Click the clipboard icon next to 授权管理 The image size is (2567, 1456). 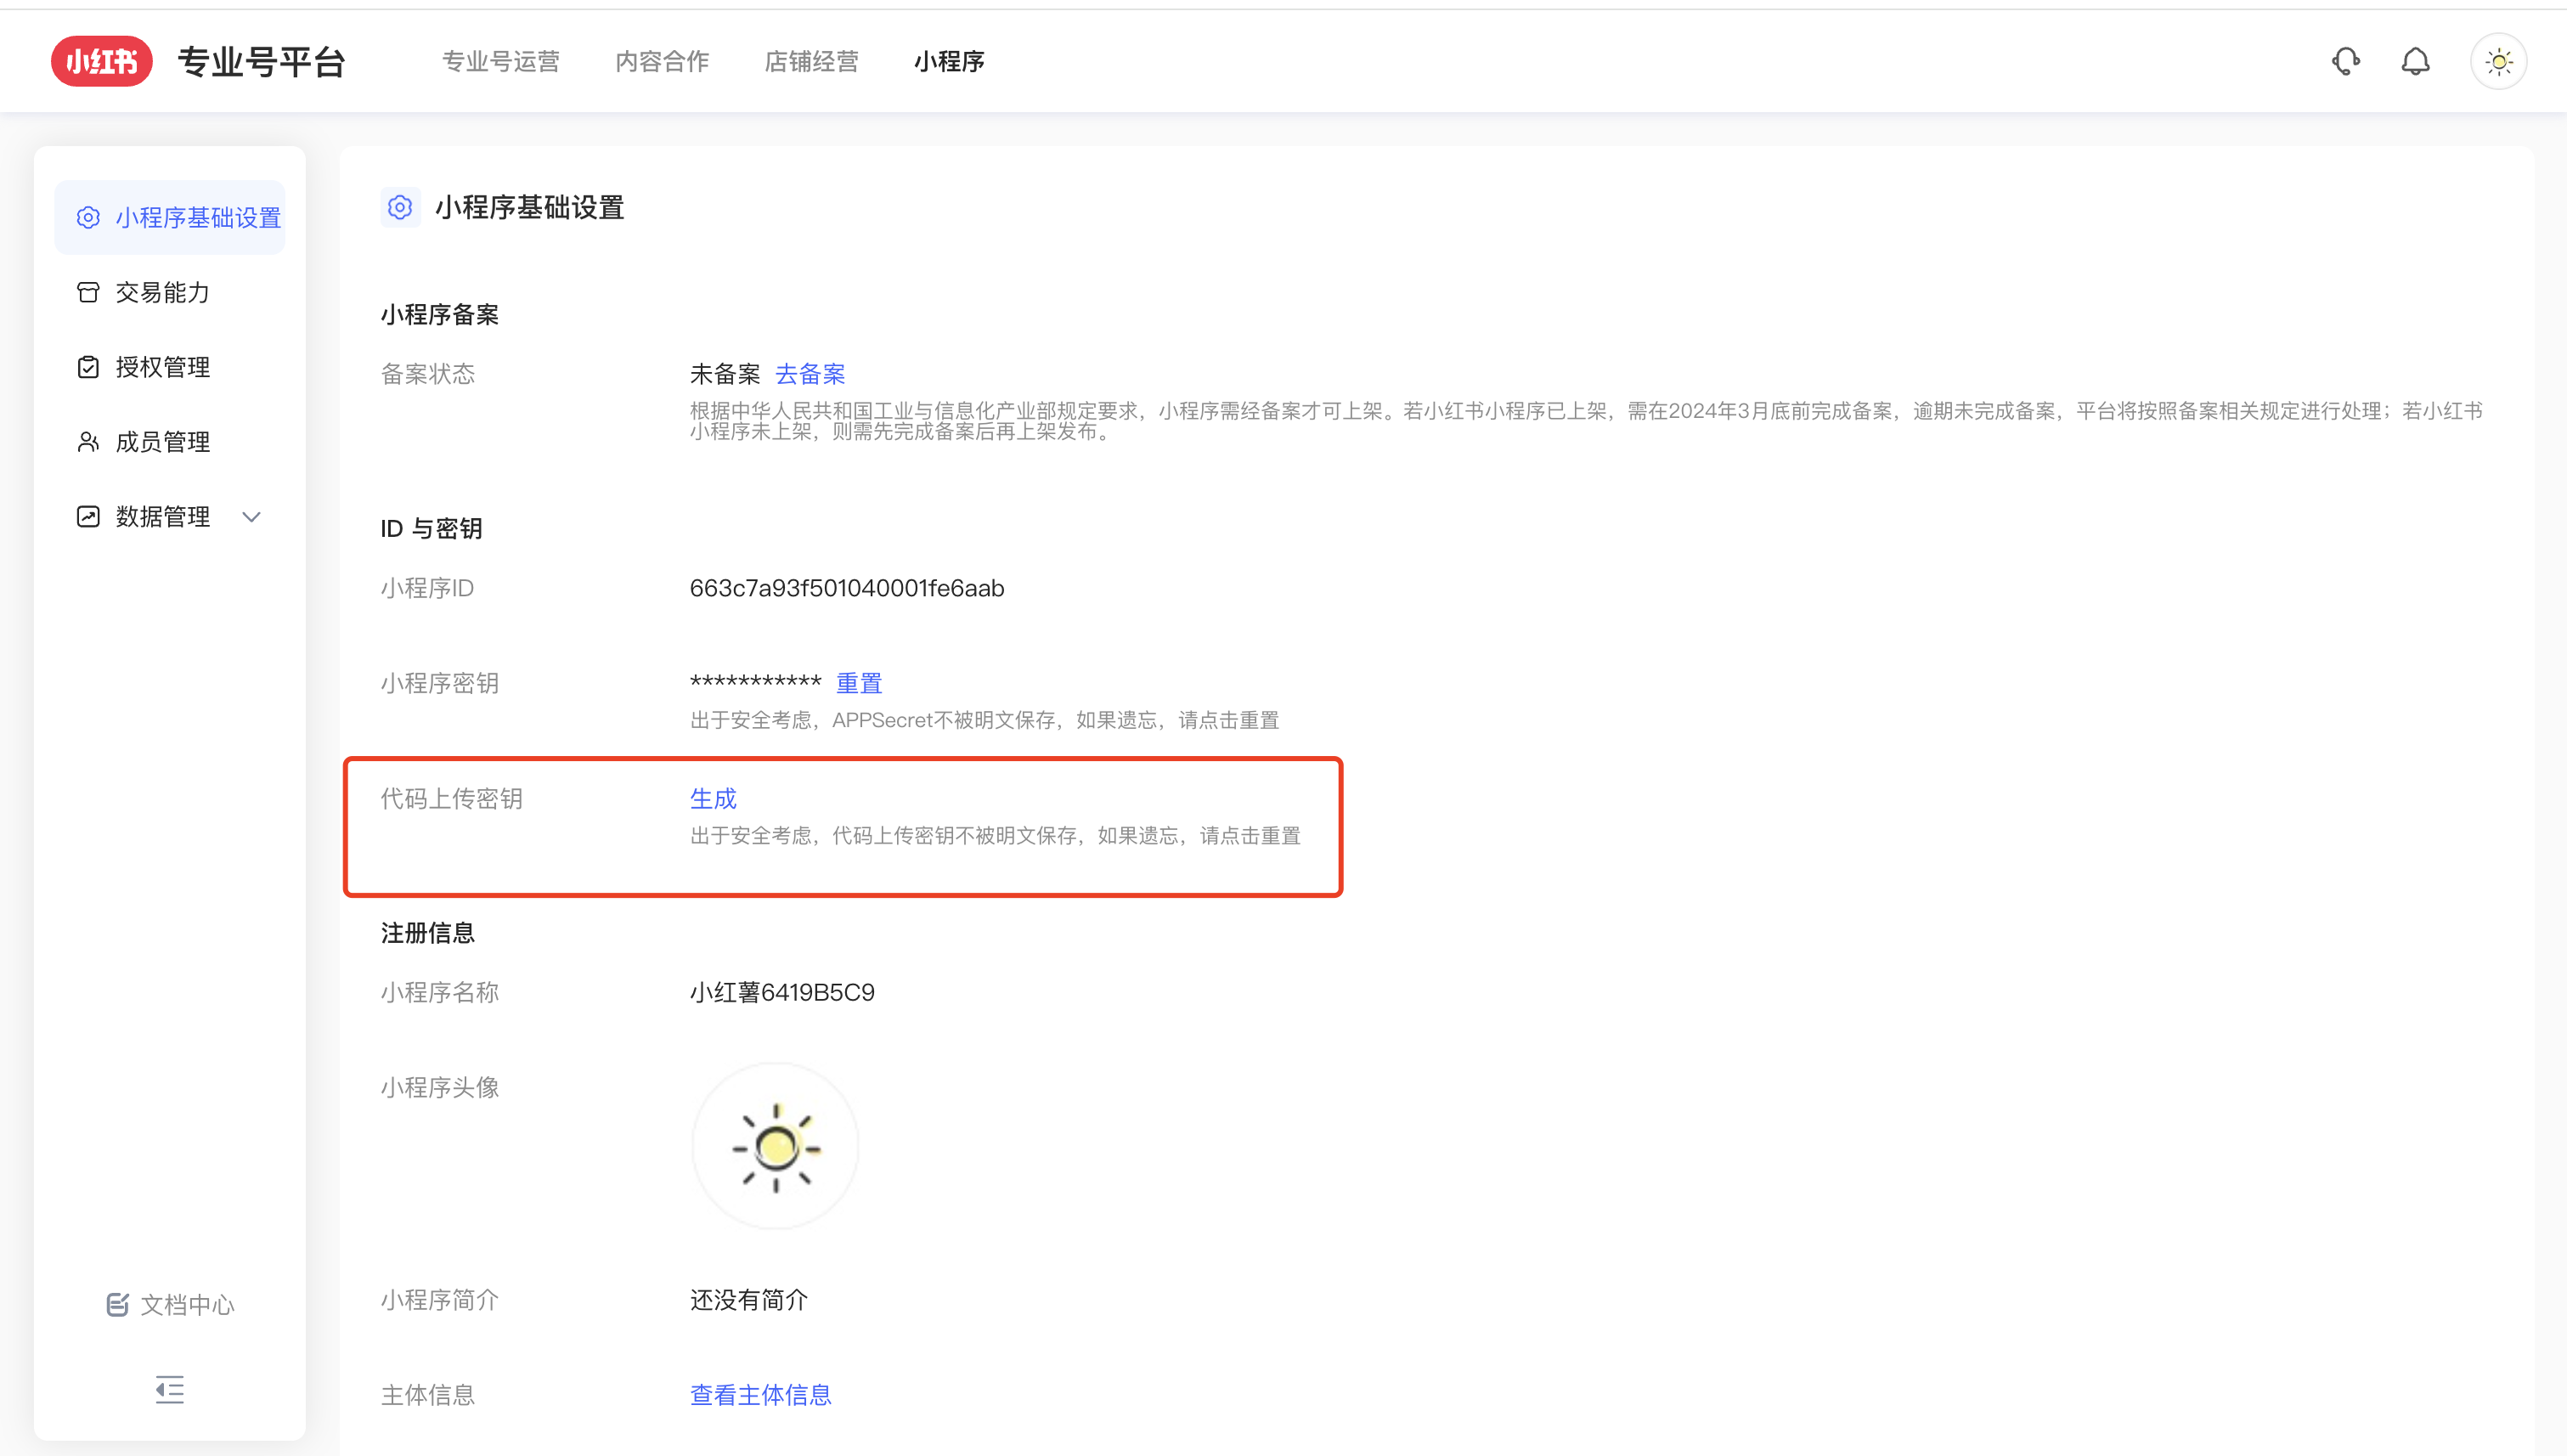point(88,367)
